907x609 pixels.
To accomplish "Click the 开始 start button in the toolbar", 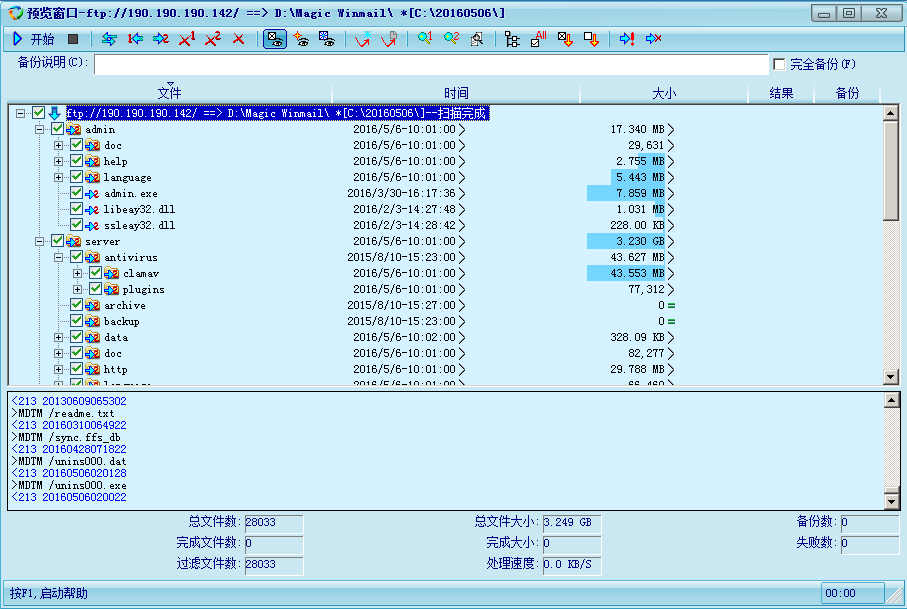I will (x=33, y=39).
